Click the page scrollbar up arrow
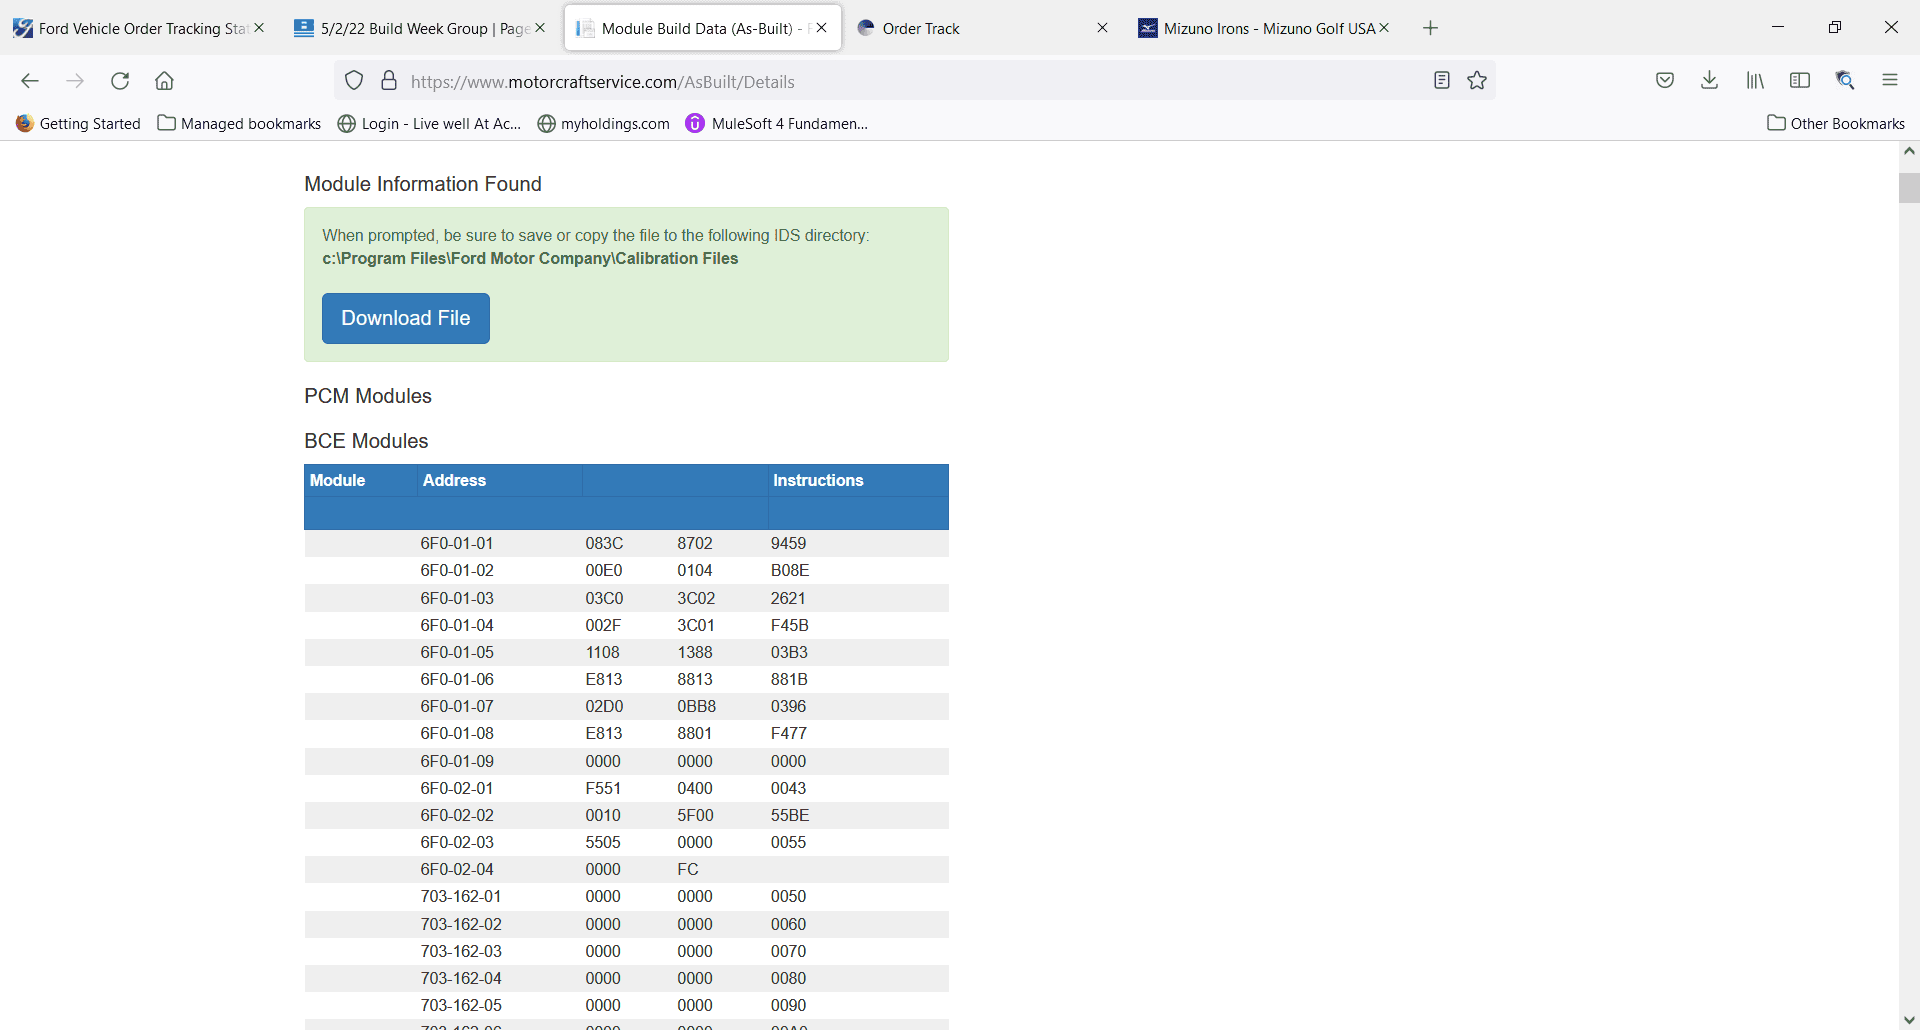 coord(1909,151)
